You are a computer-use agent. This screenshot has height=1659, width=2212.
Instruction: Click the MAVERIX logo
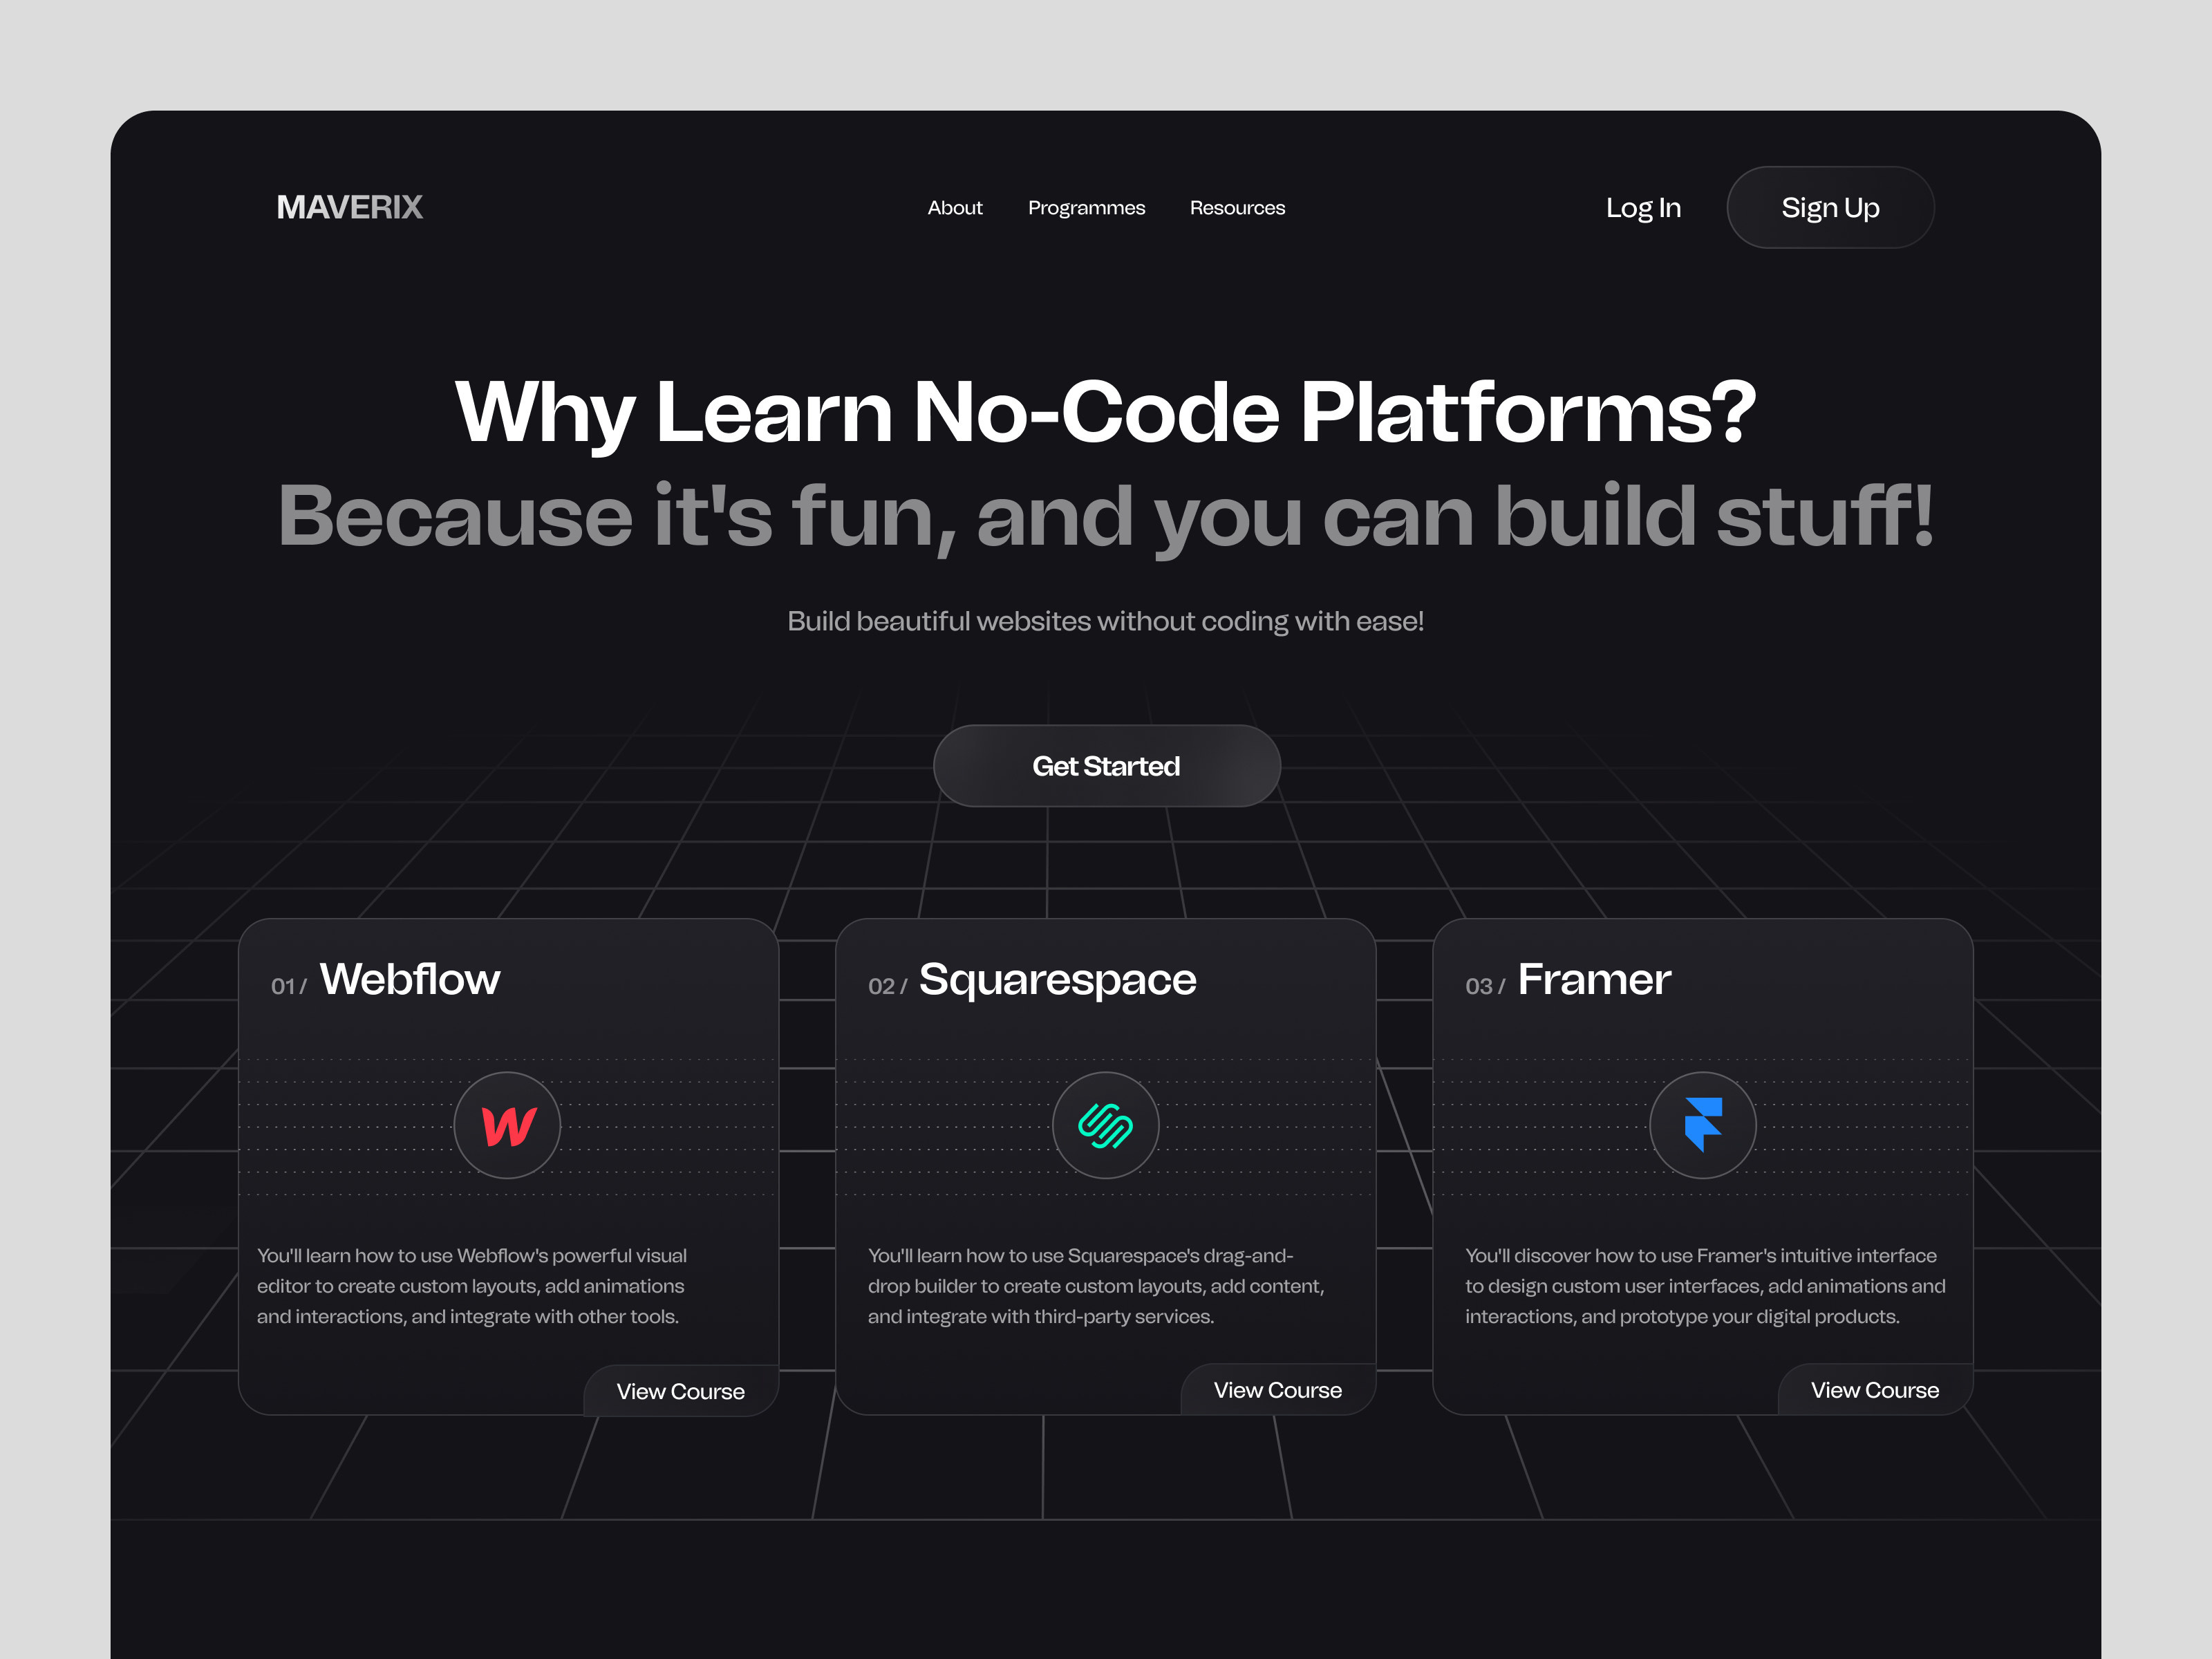click(x=349, y=207)
